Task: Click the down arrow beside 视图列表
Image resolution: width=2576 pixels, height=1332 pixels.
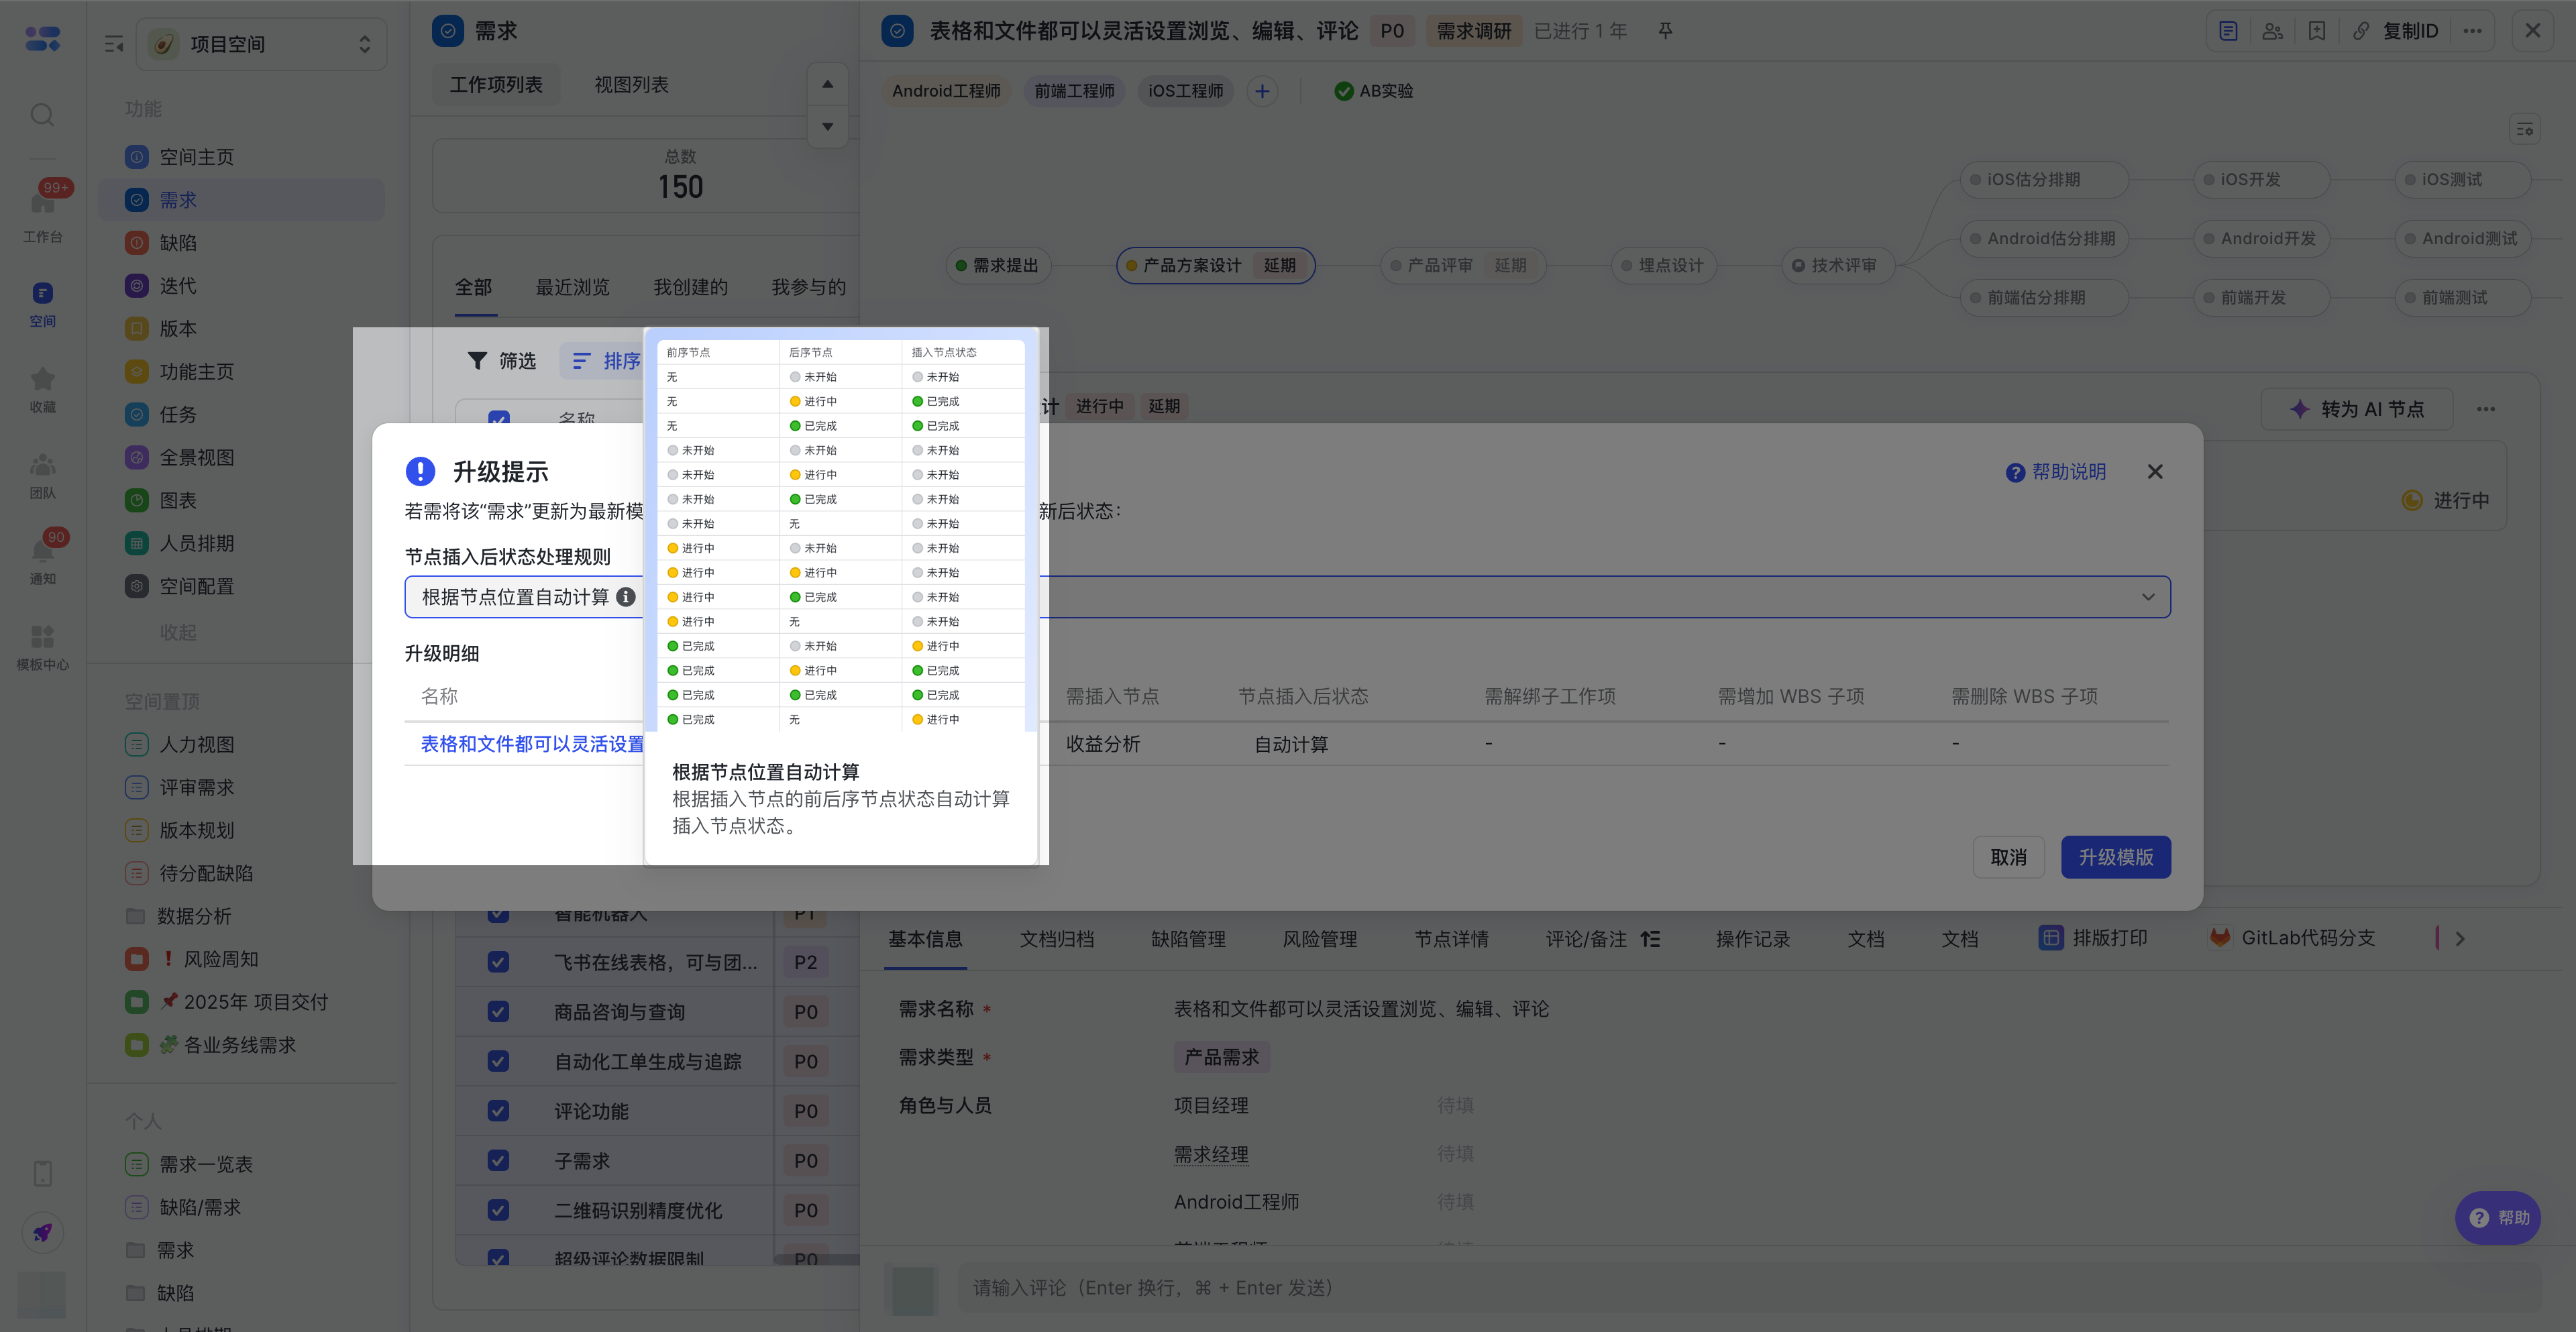Action: point(827,126)
